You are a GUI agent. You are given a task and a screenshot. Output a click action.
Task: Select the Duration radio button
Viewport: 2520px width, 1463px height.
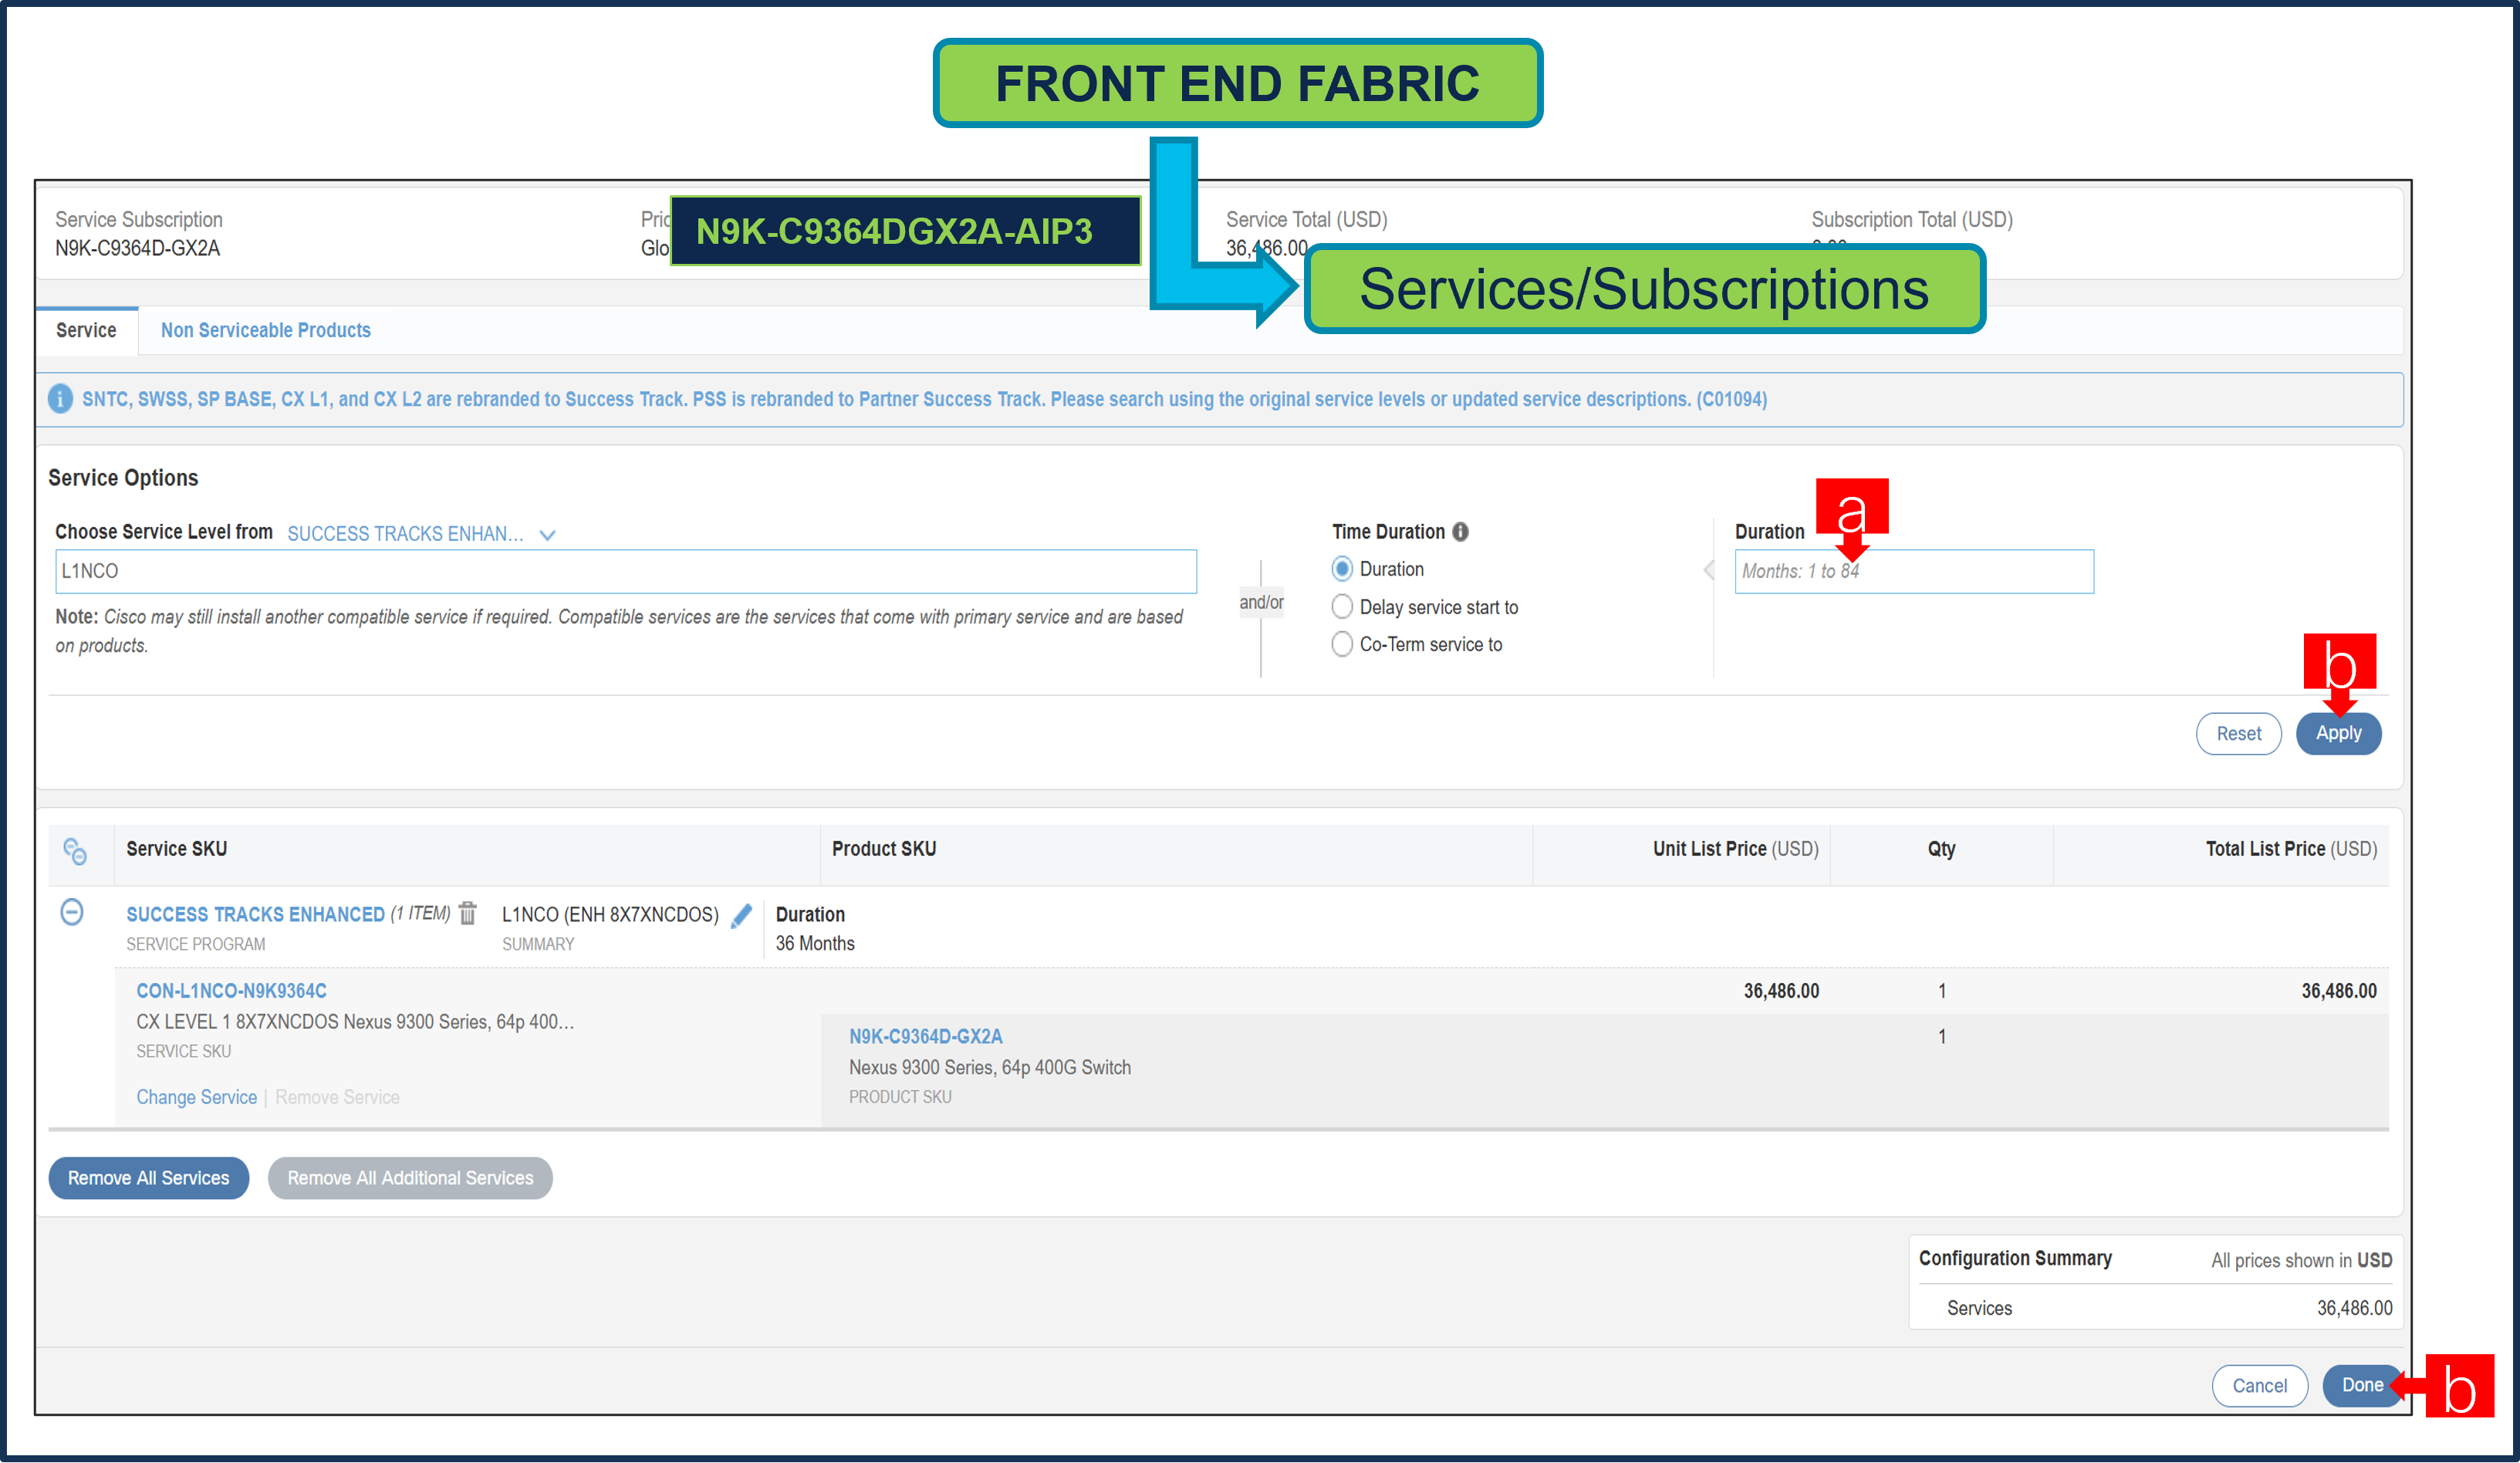tap(1342, 569)
